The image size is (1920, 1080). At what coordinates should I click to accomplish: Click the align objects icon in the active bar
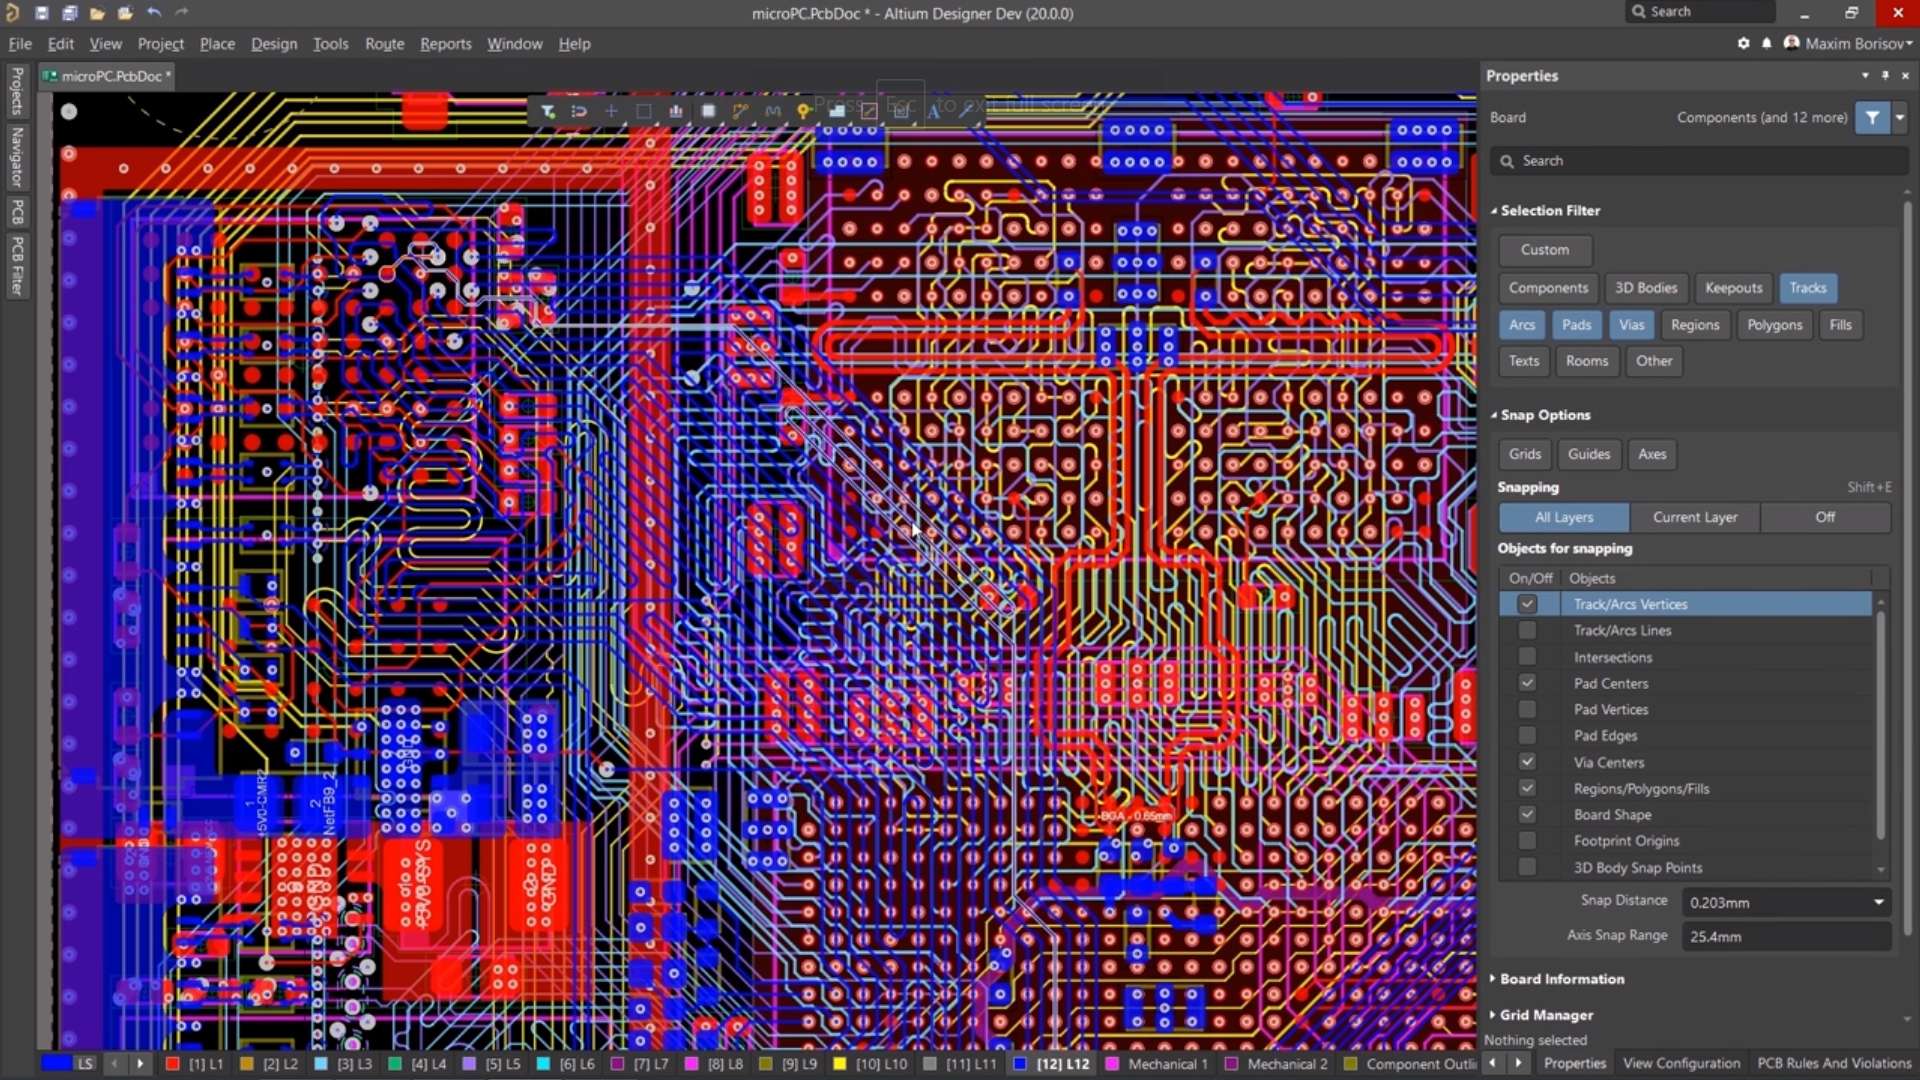pyautogui.click(x=676, y=111)
